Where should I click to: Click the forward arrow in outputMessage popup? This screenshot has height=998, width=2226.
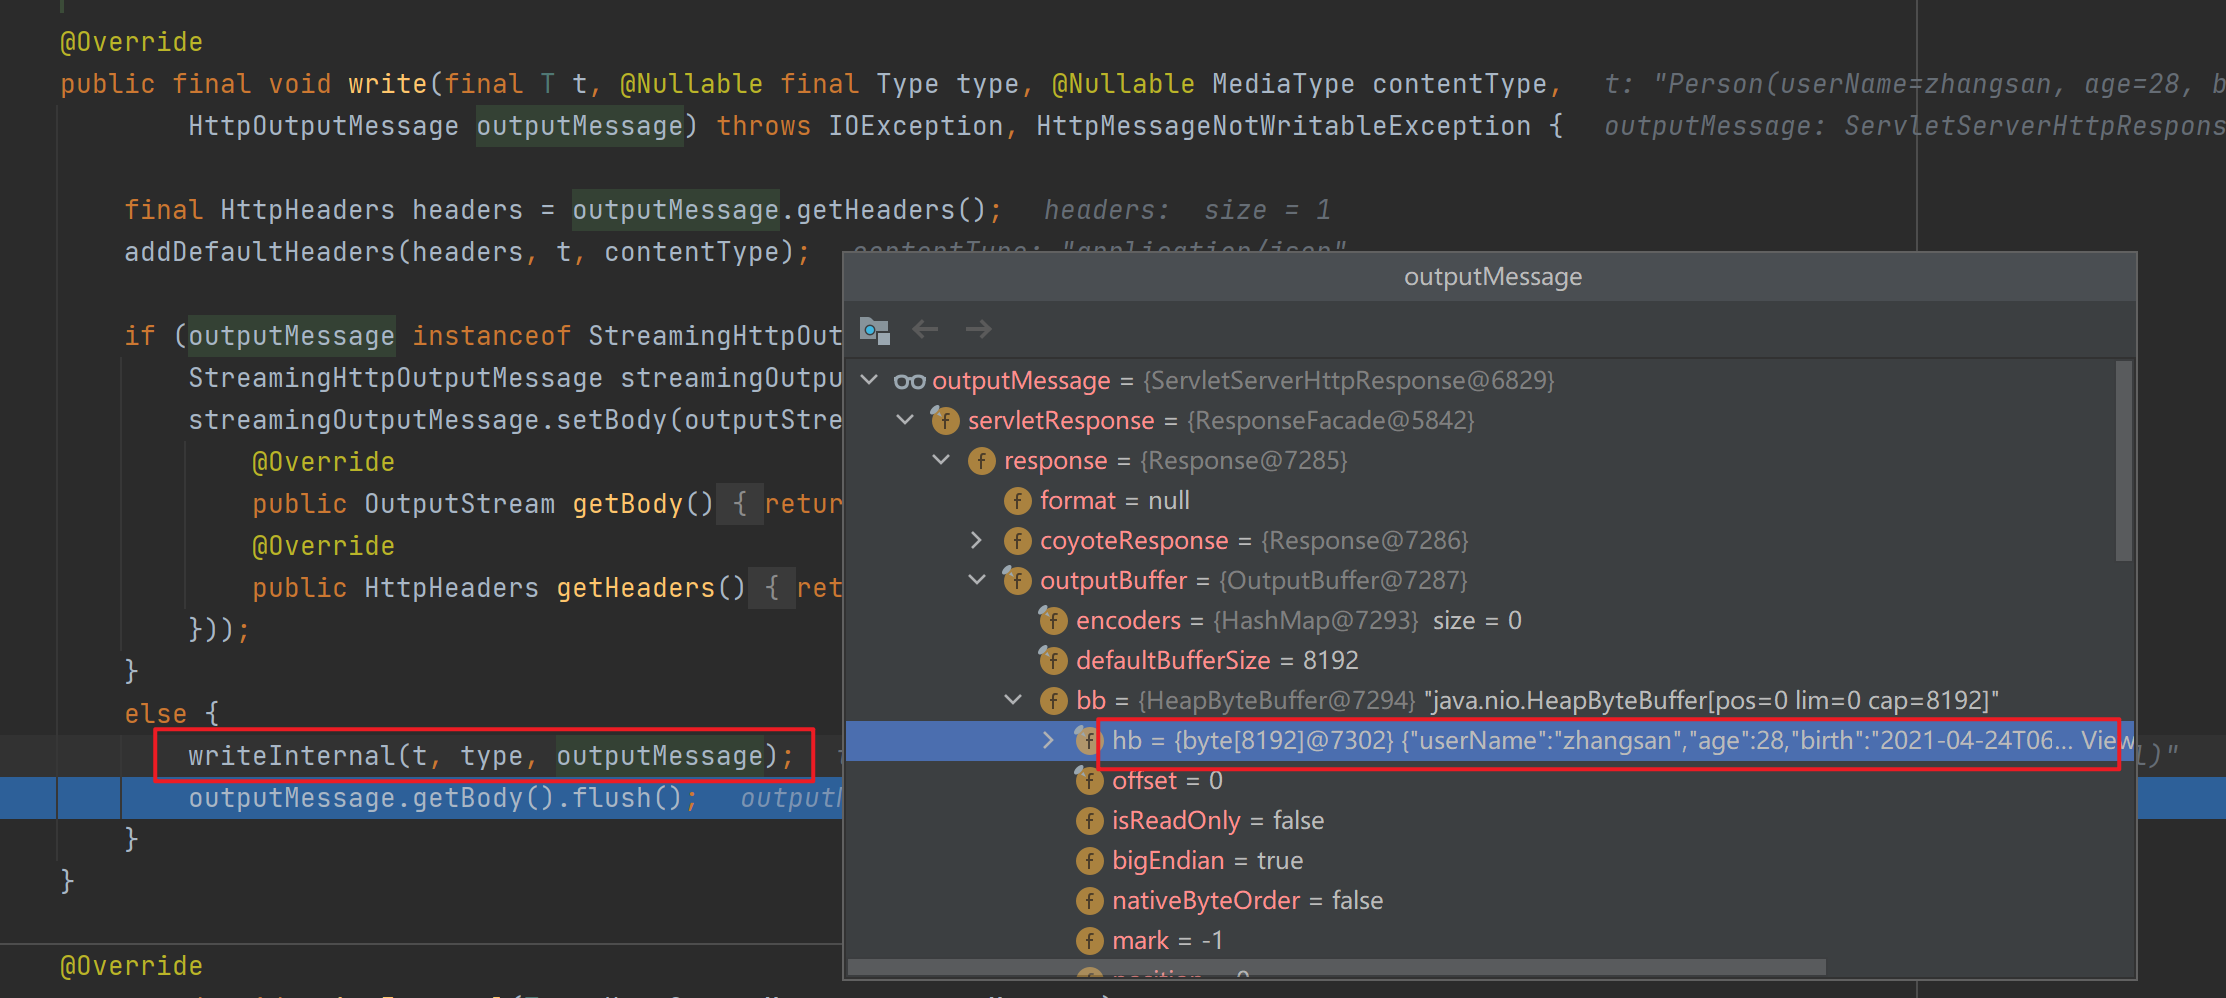978,329
